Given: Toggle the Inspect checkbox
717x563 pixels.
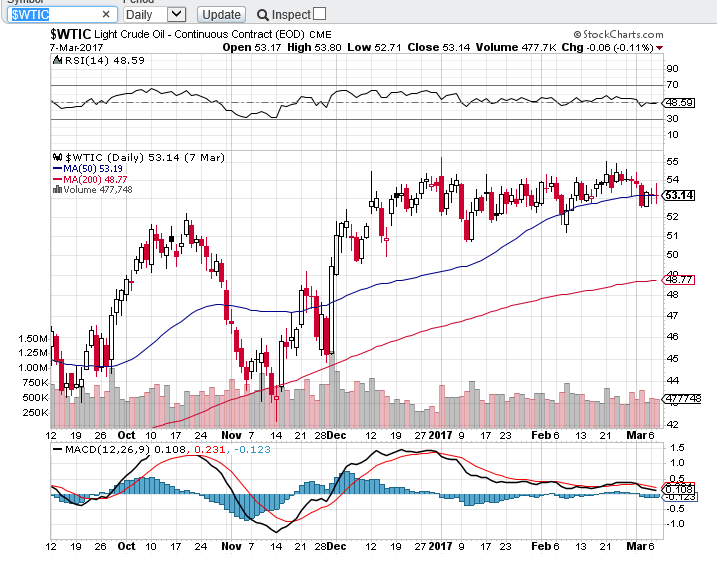Looking at the screenshot, I should [x=320, y=14].
